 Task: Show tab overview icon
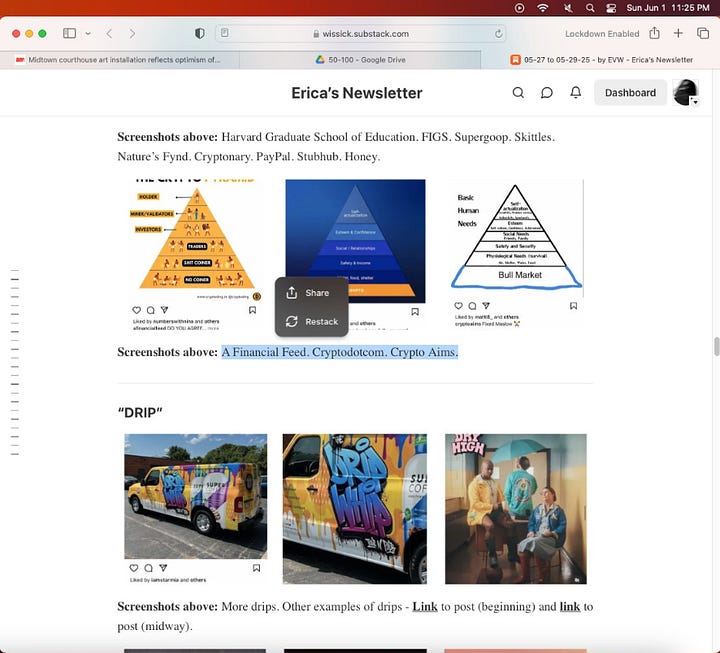coord(703,33)
